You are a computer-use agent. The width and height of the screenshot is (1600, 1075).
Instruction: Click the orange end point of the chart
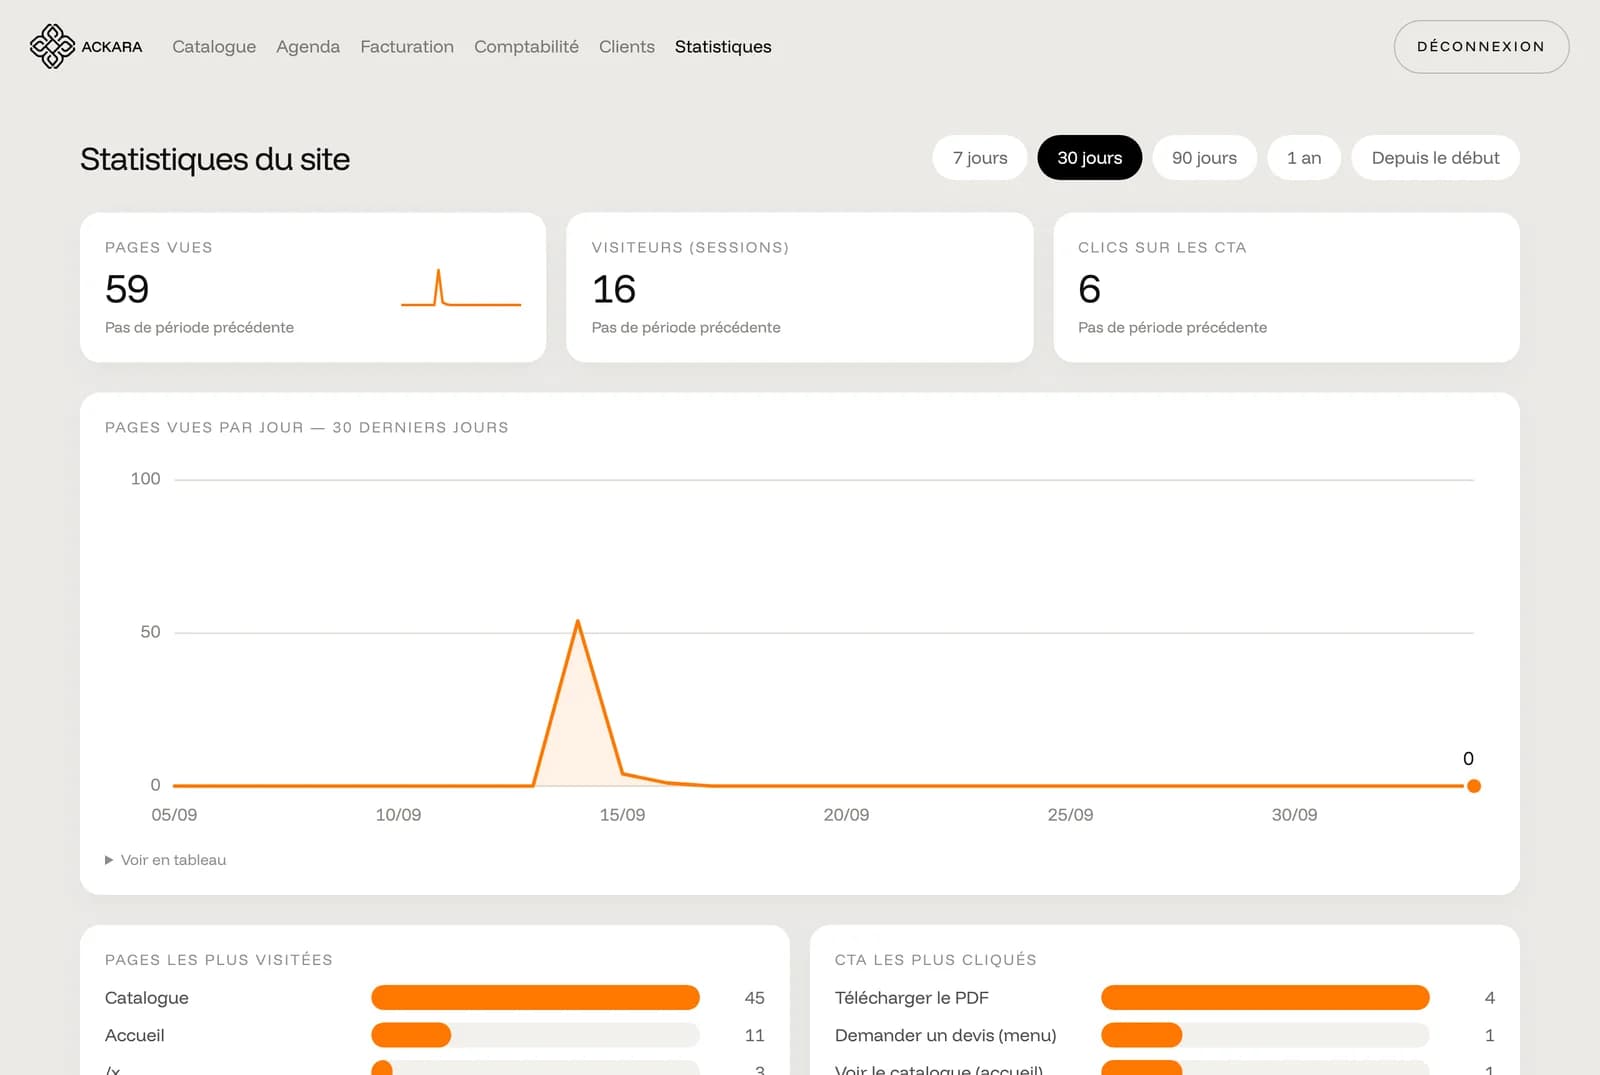click(1473, 786)
